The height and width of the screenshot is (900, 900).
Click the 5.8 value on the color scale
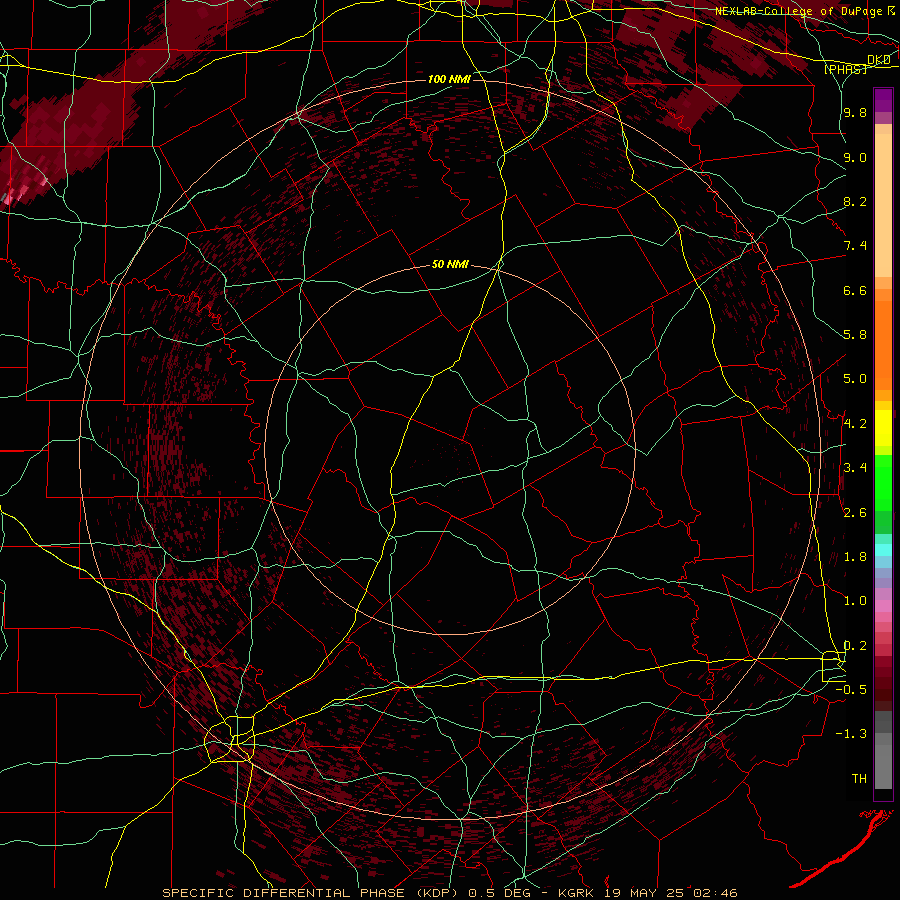(855, 335)
